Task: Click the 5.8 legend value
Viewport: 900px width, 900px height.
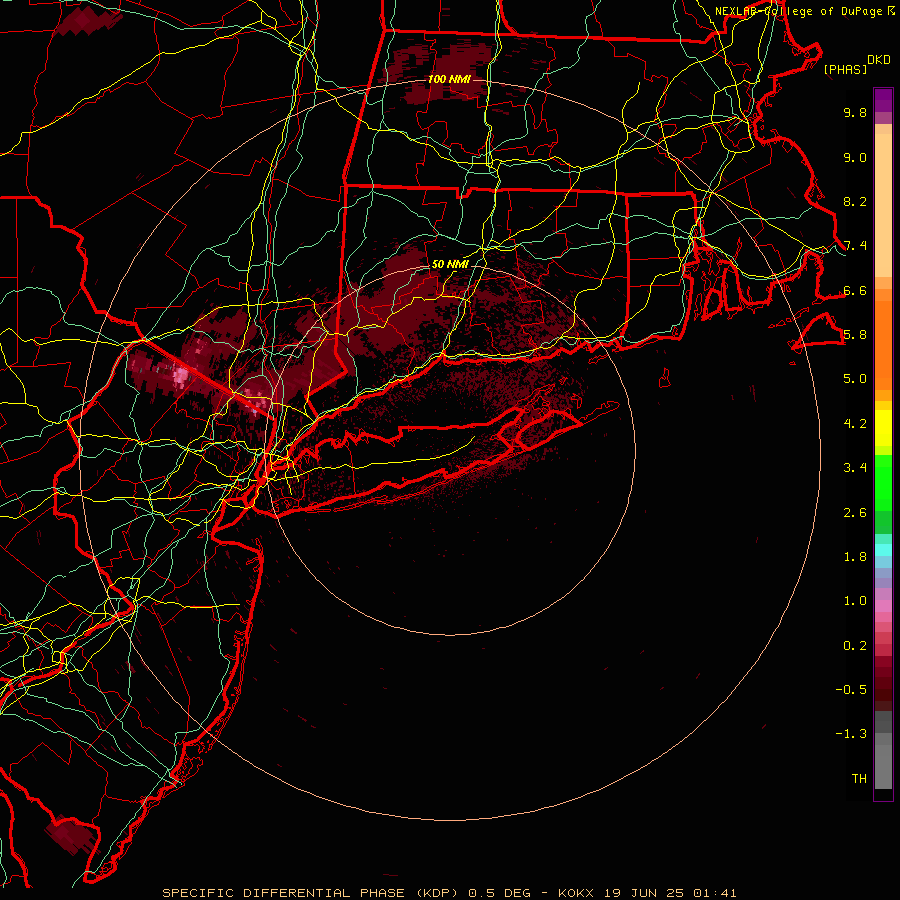Action: pos(855,335)
